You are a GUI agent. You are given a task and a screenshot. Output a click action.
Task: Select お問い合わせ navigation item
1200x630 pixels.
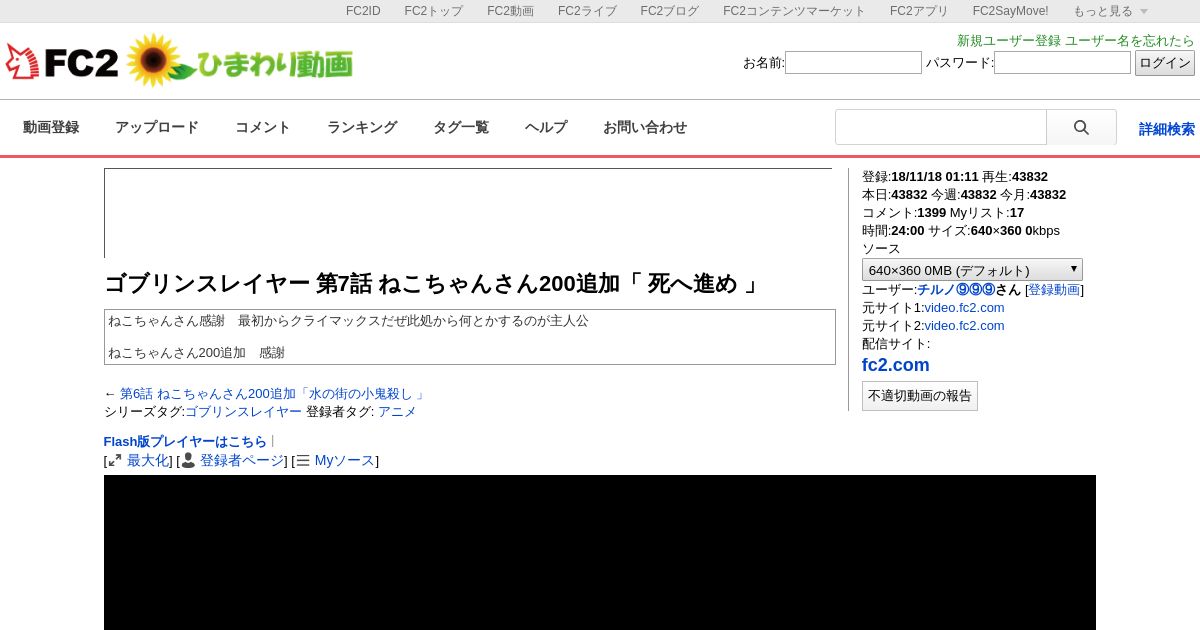(645, 128)
